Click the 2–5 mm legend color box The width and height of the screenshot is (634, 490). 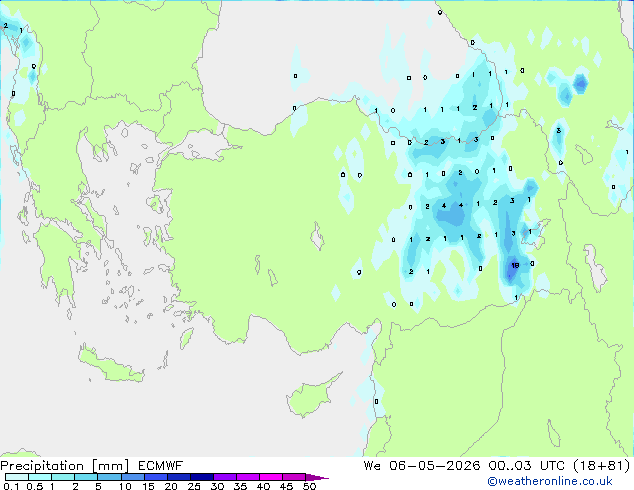(86, 477)
